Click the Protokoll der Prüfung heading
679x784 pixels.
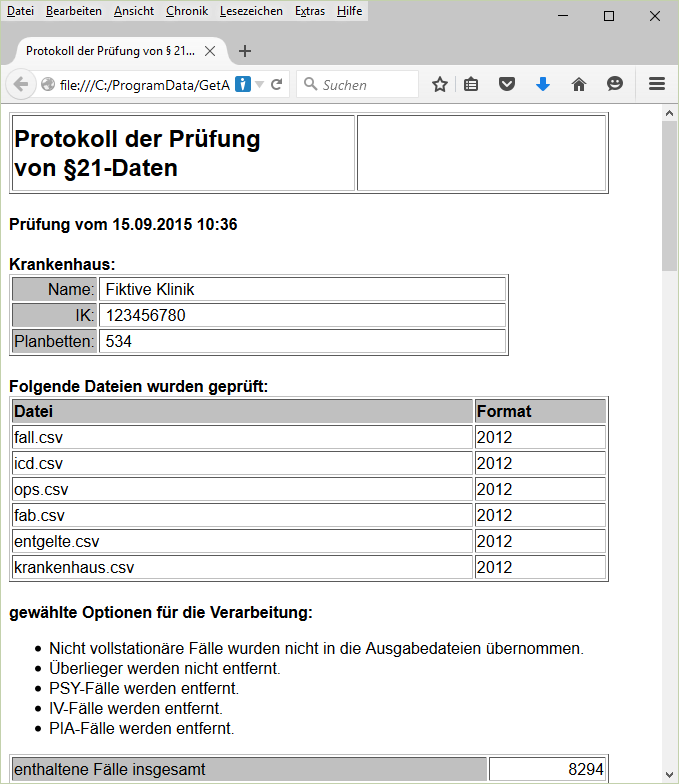137,153
